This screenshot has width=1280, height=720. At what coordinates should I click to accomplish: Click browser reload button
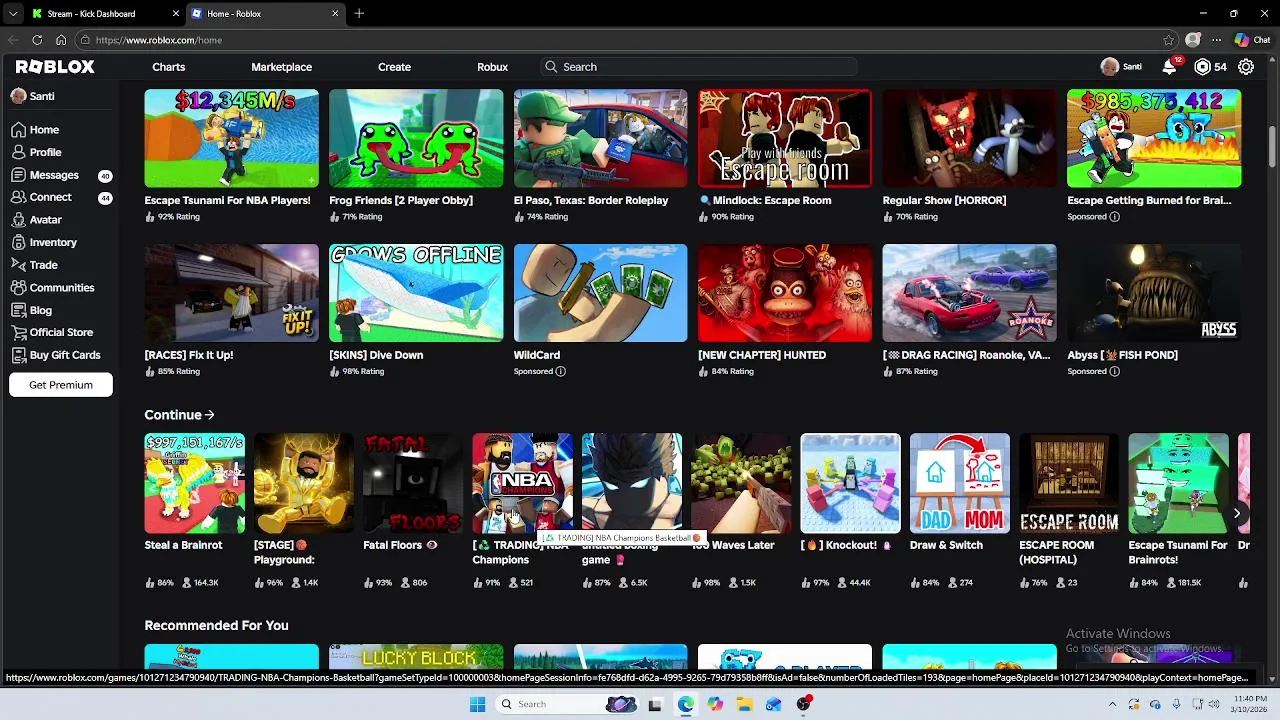pyautogui.click(x=37, y=40)
